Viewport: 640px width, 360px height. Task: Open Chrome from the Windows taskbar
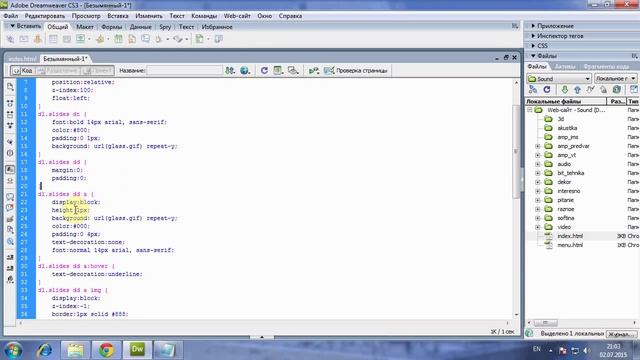click(106, 350)
